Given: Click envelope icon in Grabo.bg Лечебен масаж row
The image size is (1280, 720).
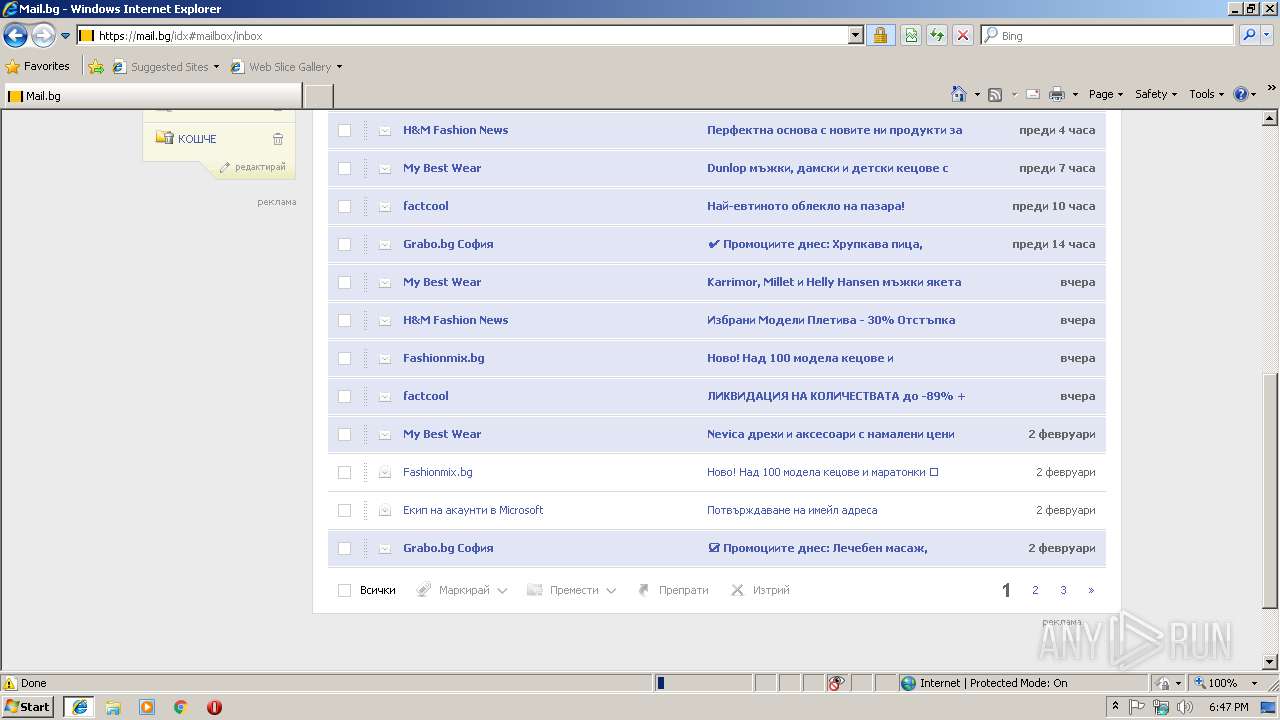Looking at the screenshot, I should (385, 548).
